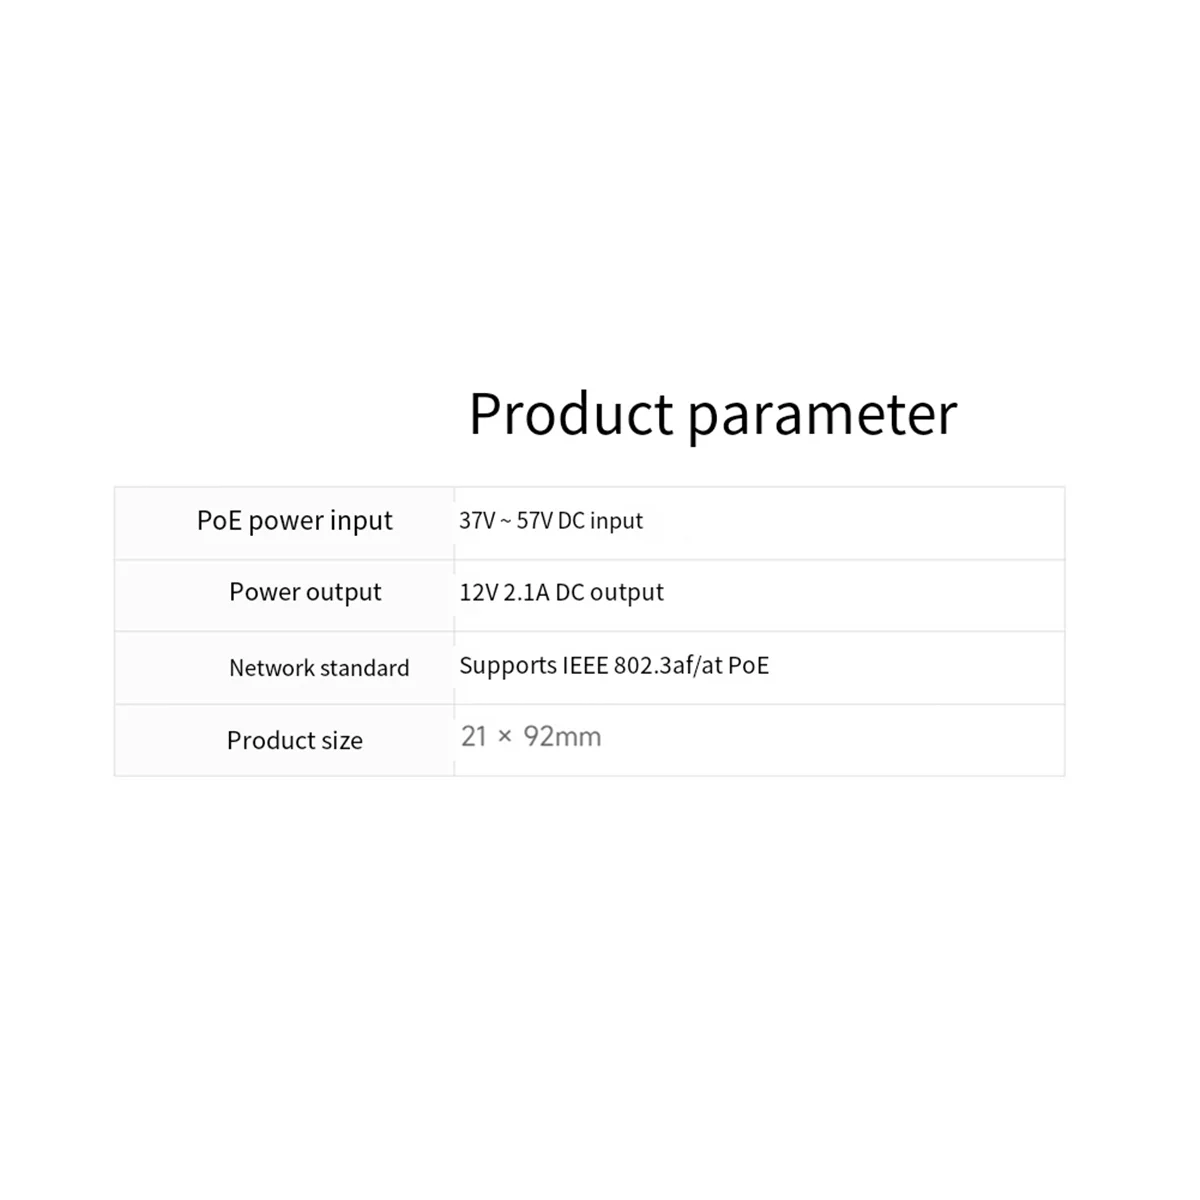
Task: Click "12V" in the power output value
Action: pos(478,592)
